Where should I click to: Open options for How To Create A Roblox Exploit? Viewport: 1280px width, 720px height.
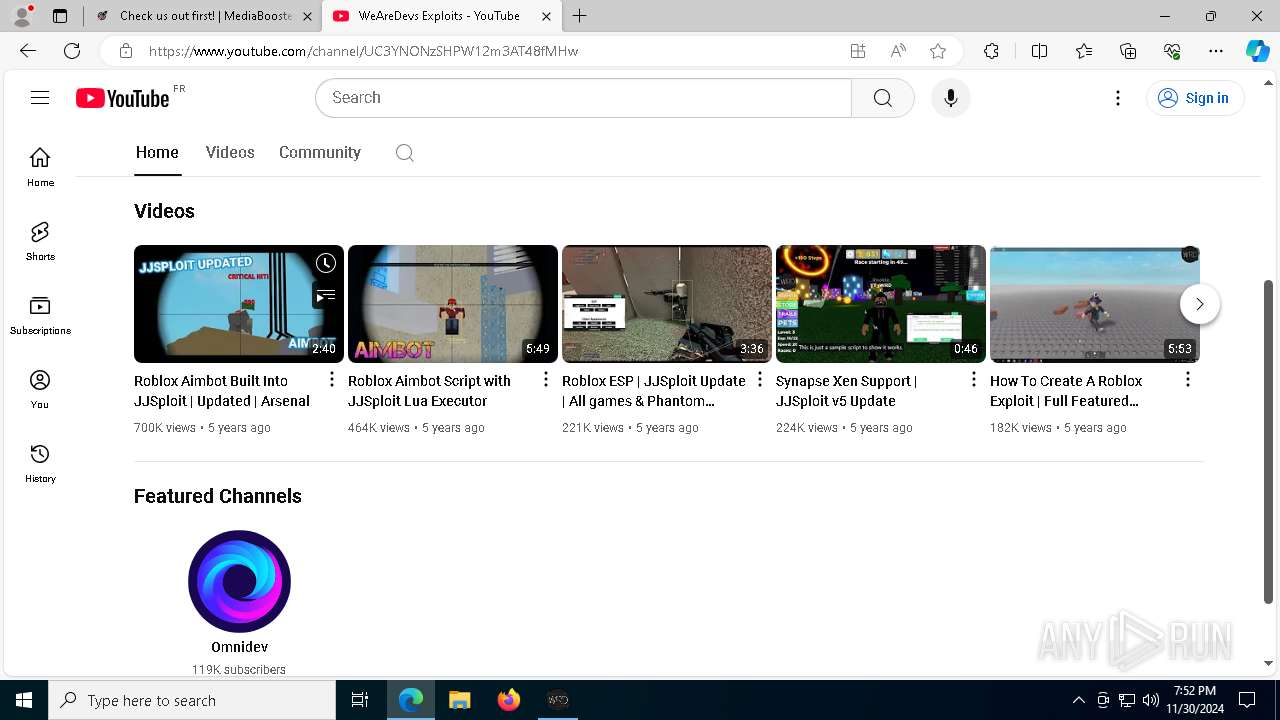[1188, 380]
